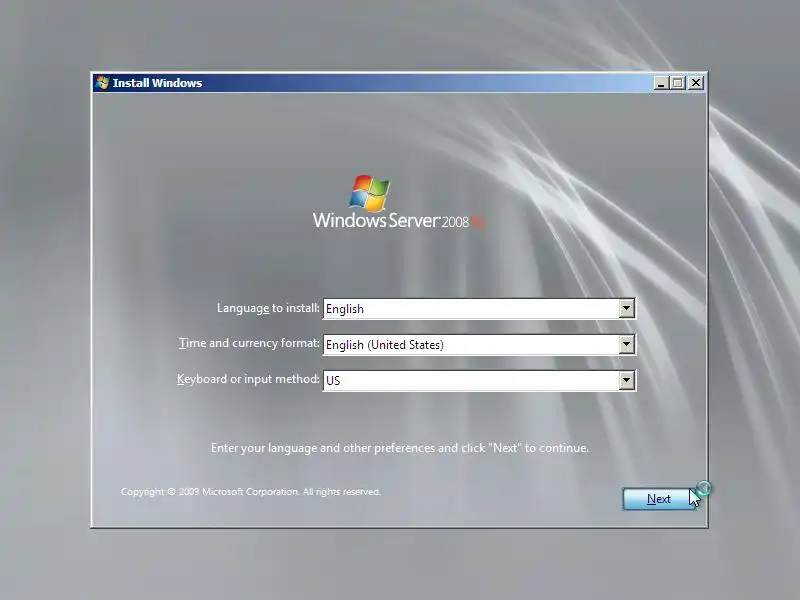Image resolution: width=800 pixels, height=600 pixels.
Task: Click the 'Install Windows' title text
Action: point(157,83)
